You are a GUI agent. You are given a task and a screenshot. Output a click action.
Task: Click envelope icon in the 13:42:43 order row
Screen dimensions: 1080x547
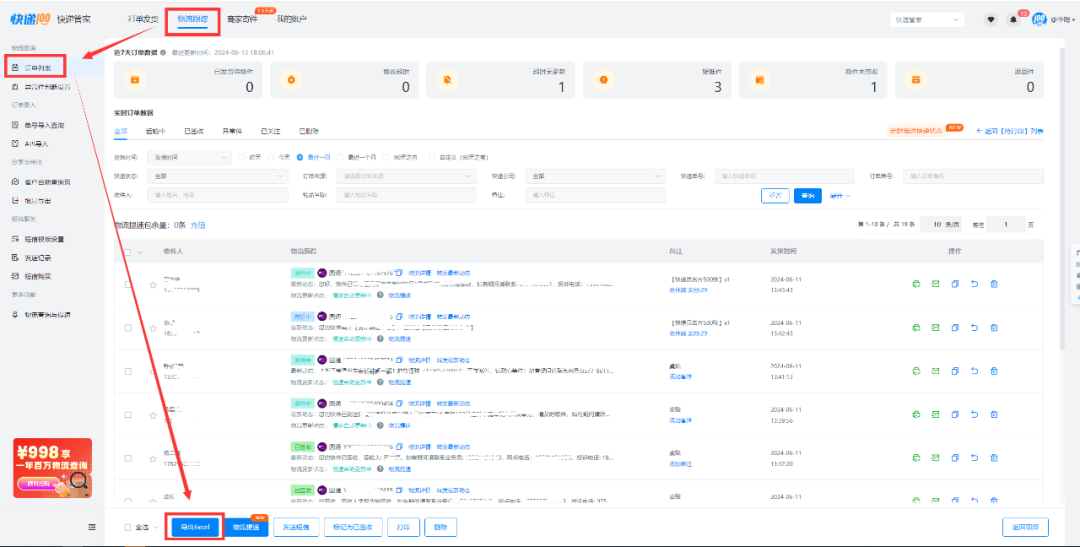point(935,327)
